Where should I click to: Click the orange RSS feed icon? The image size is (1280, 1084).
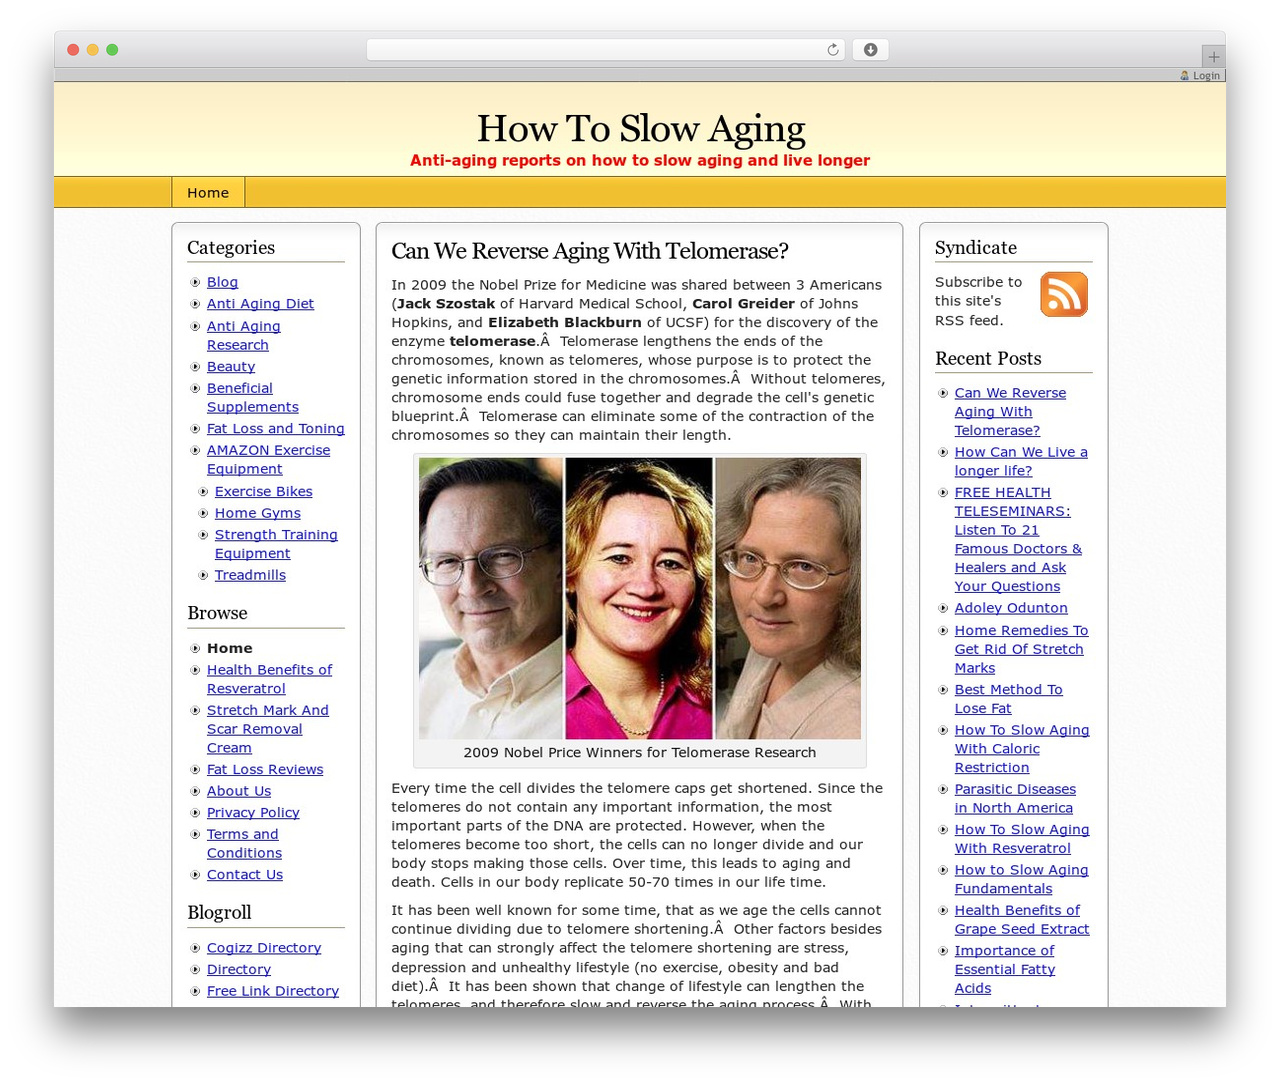coord(1064,294)
